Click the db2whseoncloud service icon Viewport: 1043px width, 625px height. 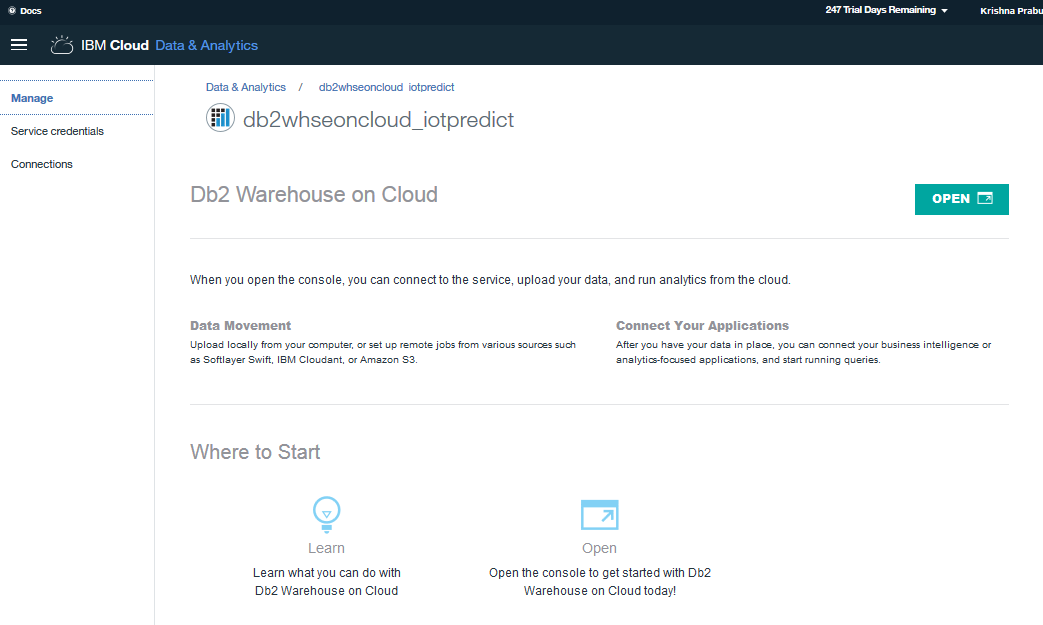(220, 118)
